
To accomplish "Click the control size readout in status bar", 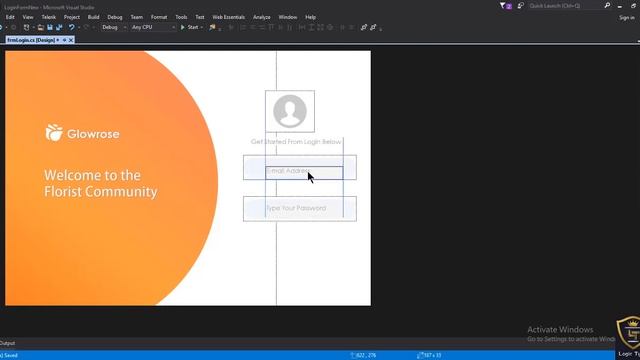I will tap(429, 355).
